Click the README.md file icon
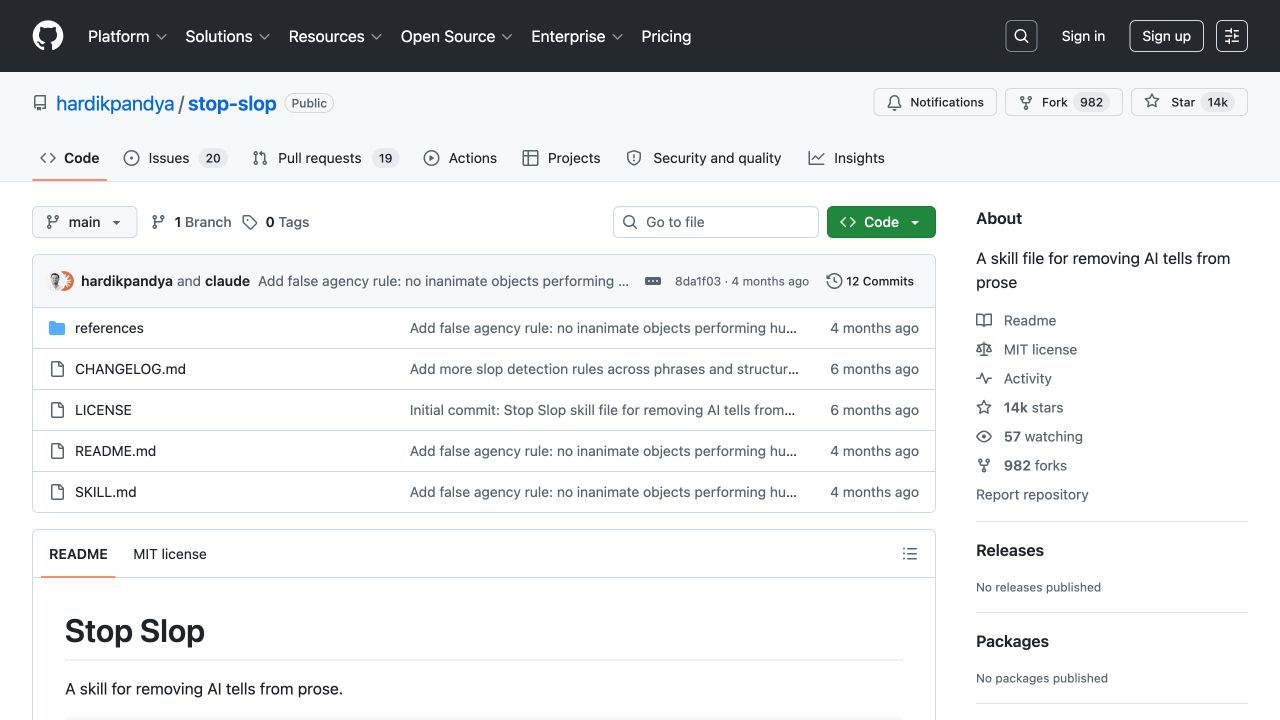1280x720 pixels. point(57,451)
